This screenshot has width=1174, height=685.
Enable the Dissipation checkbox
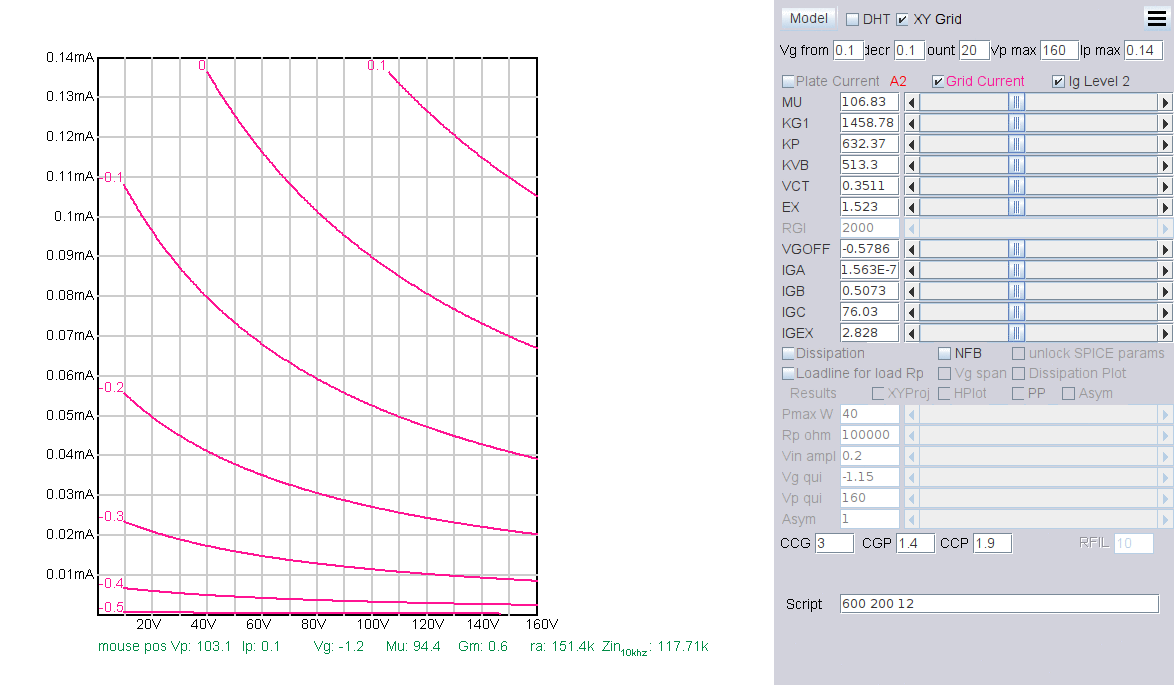coord(789,353)
